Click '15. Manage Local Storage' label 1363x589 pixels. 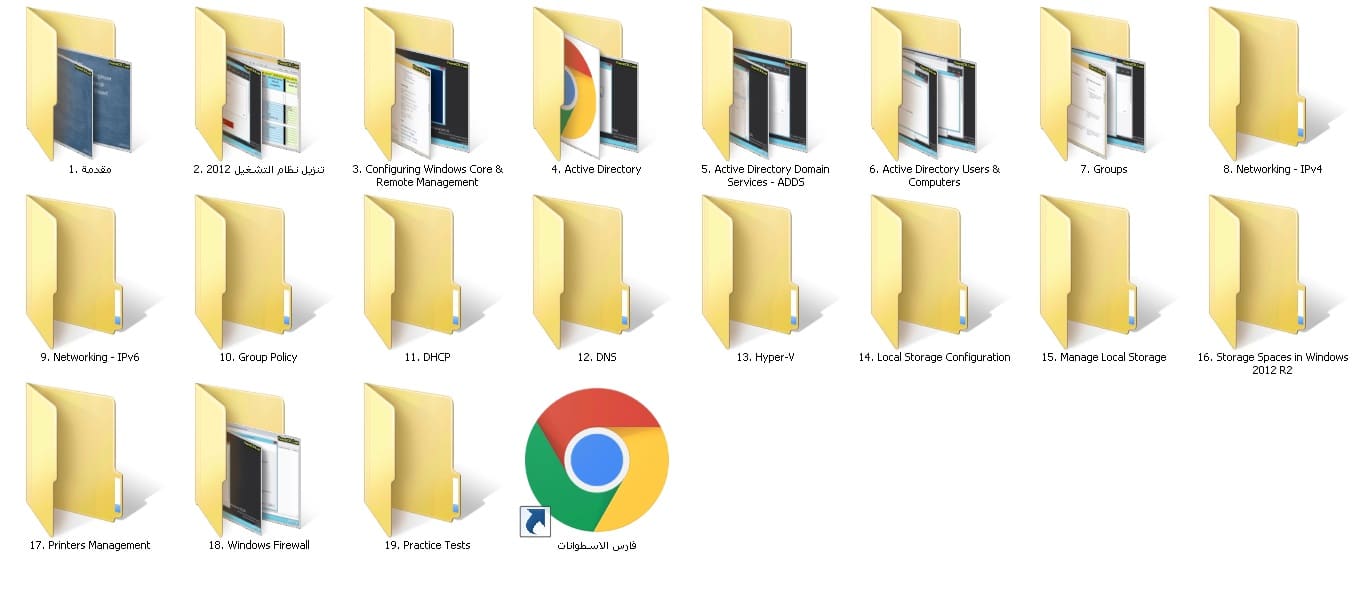point(1104,358)
